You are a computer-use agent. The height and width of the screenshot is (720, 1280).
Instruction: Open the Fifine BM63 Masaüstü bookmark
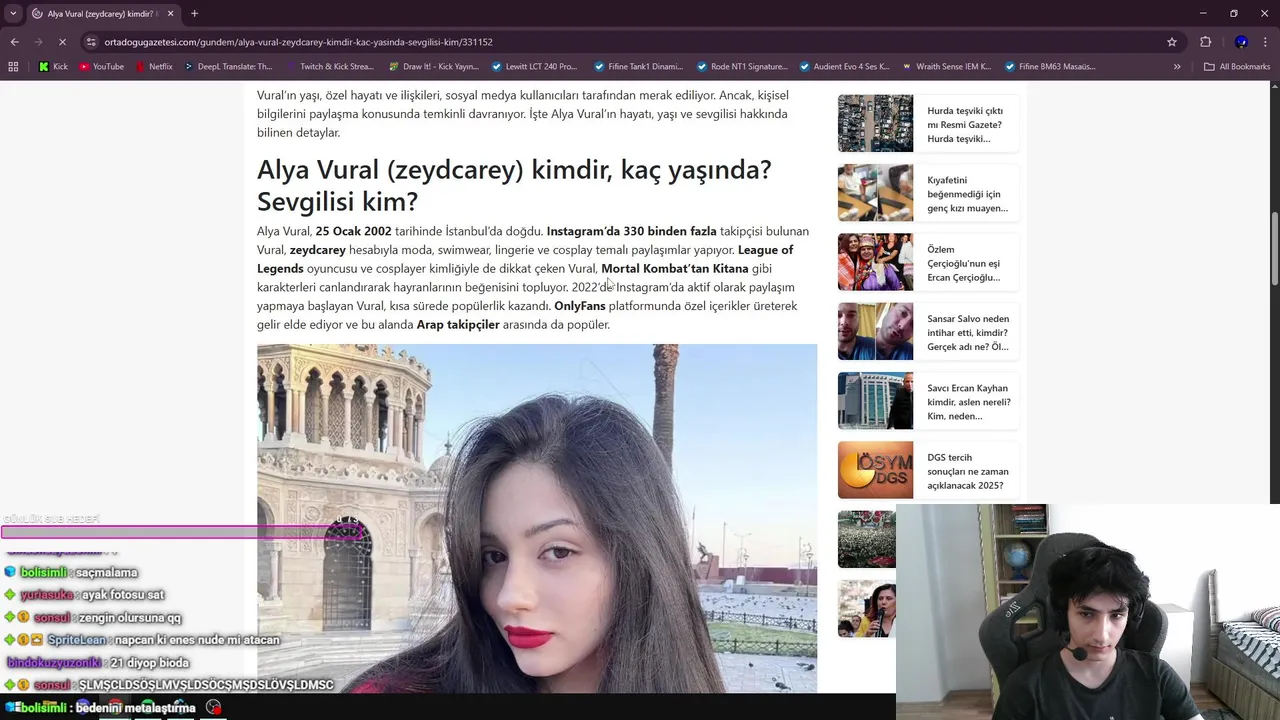click(x=1049, y=67)
